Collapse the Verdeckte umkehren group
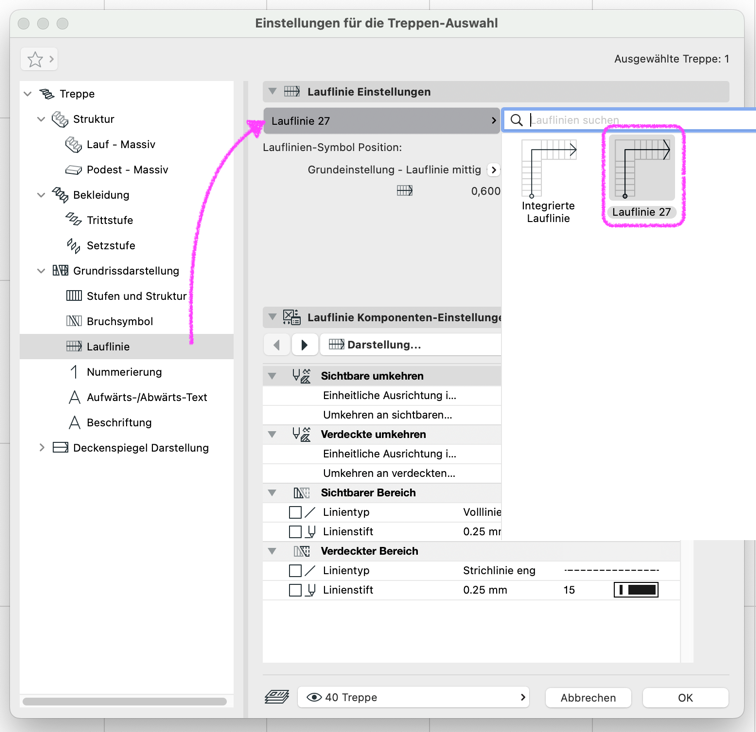The image size is (756, 732). 272,434
